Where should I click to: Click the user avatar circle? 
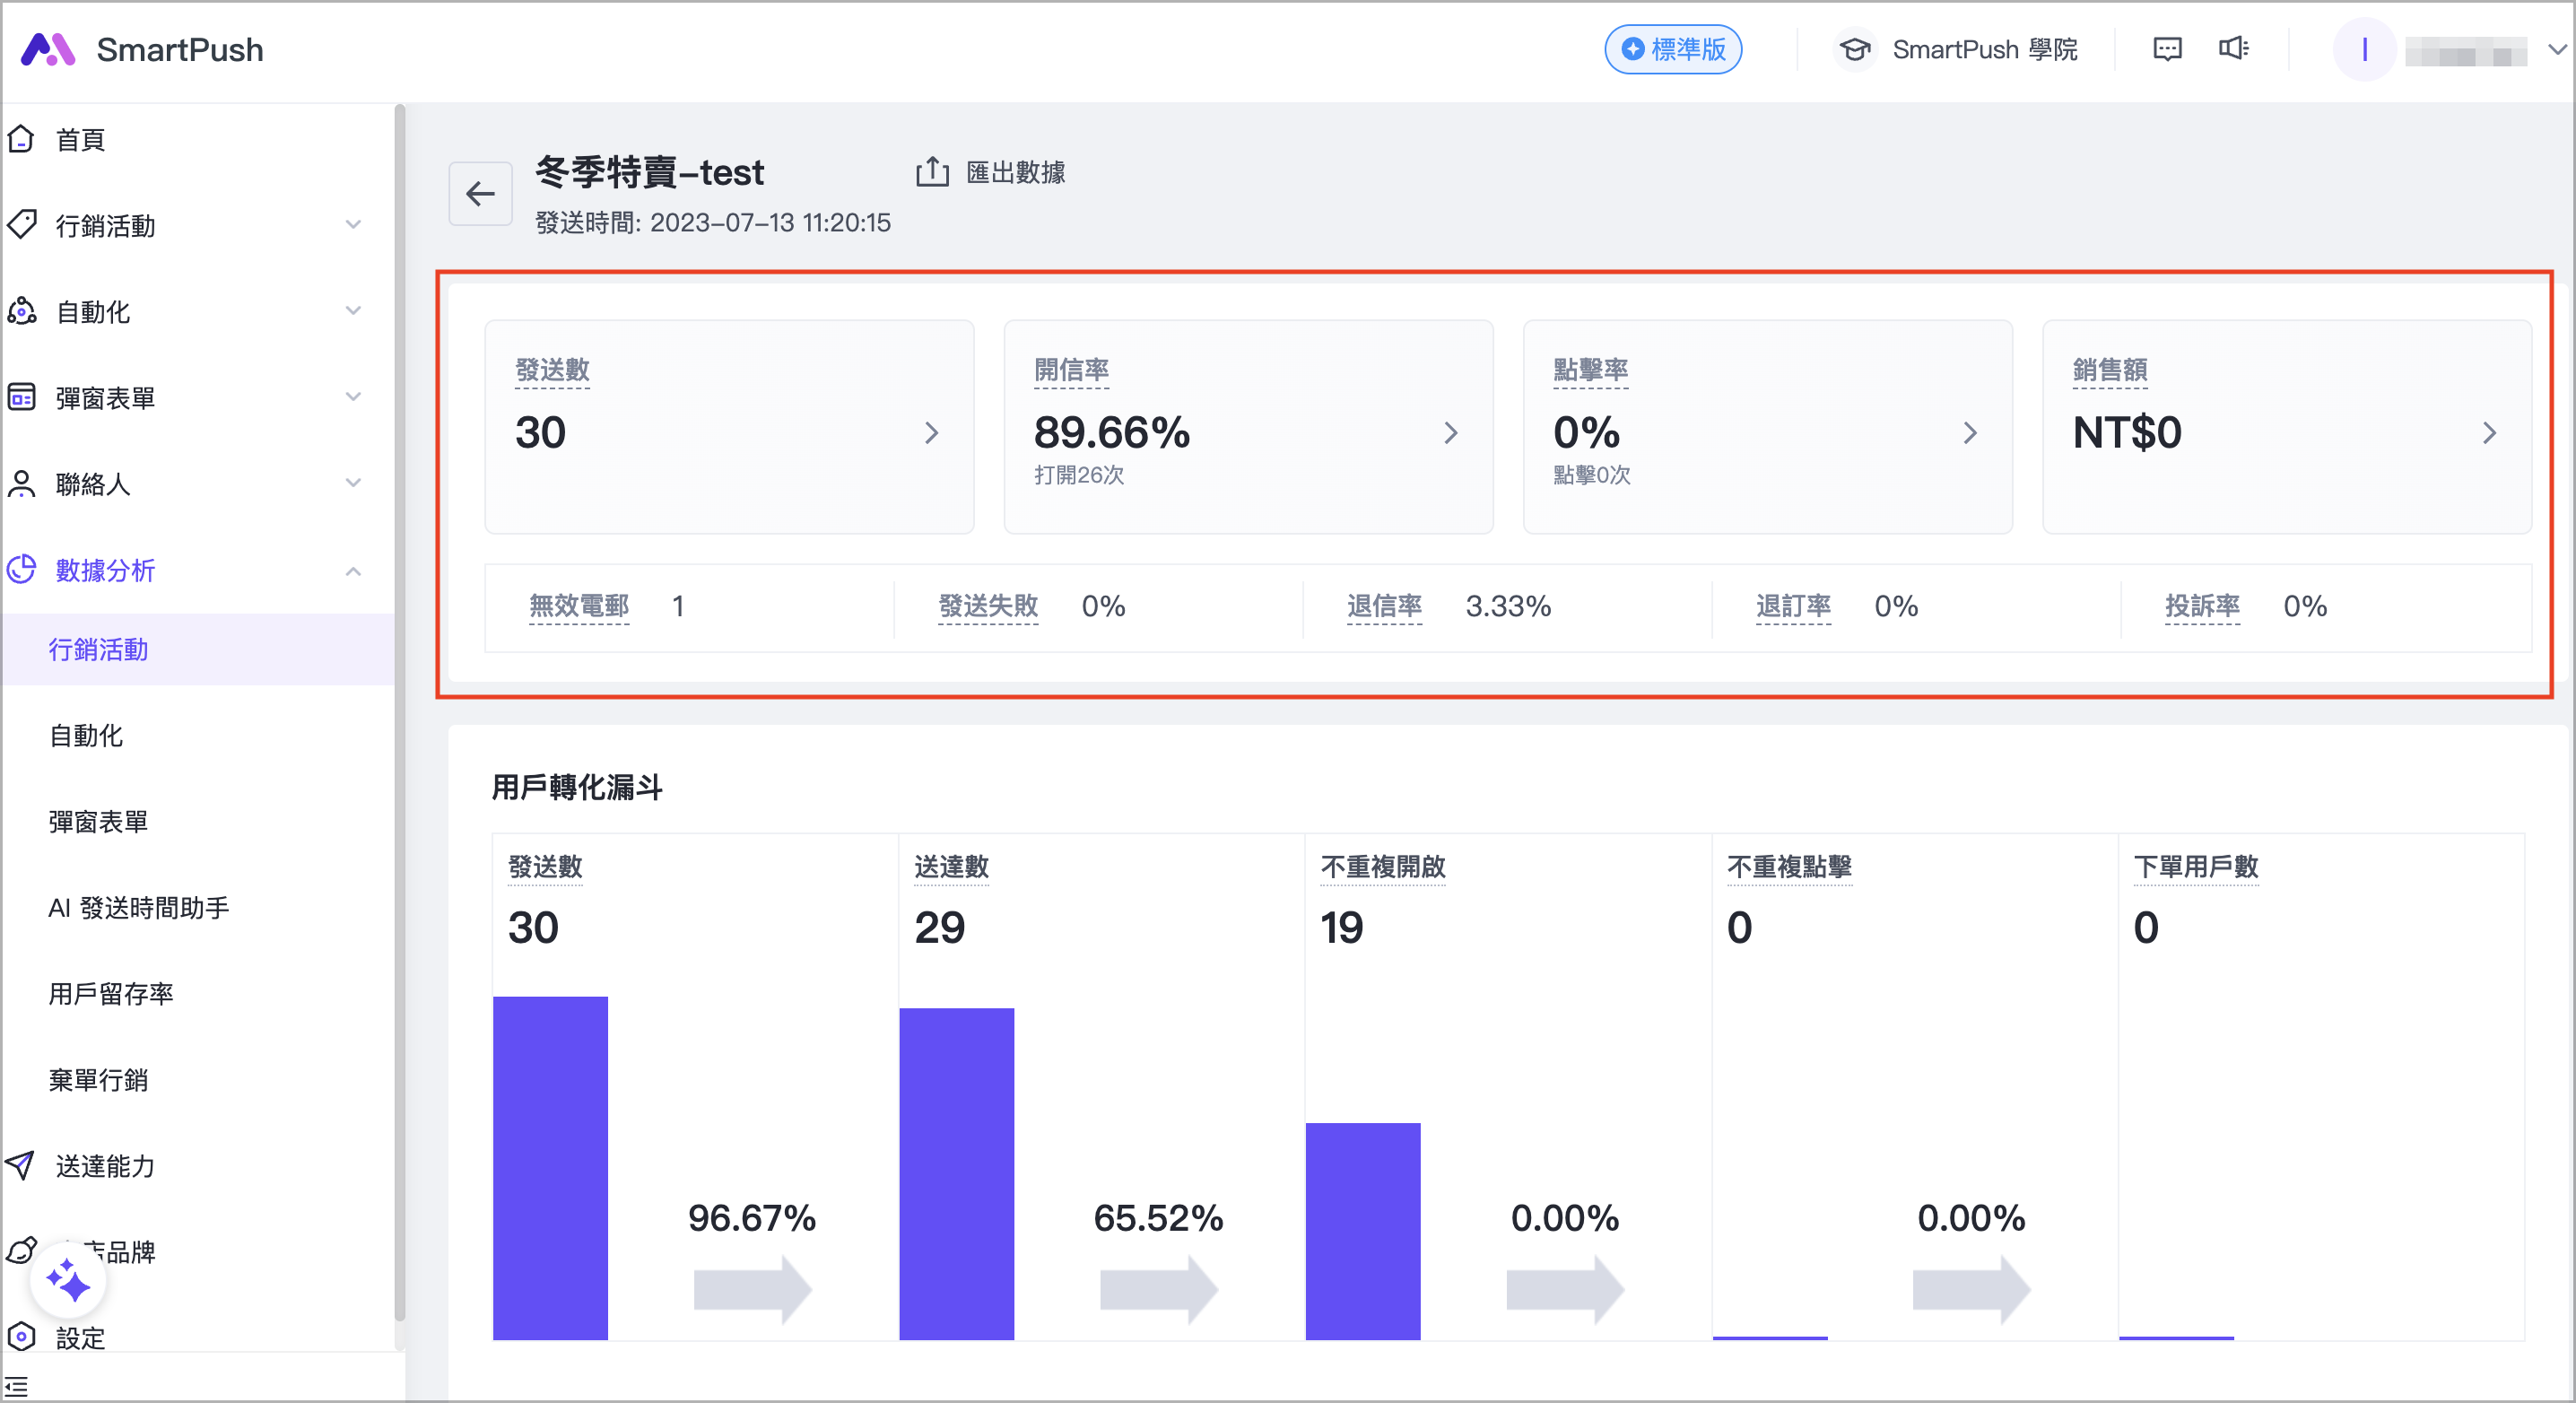[2364, 49]
